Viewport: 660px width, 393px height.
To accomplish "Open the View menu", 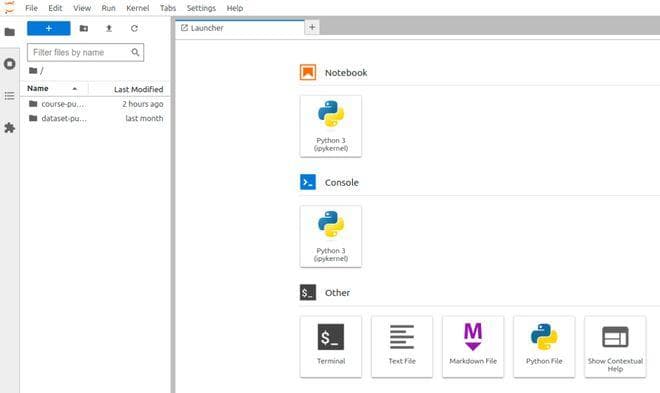I will click(x=82, y=8).
